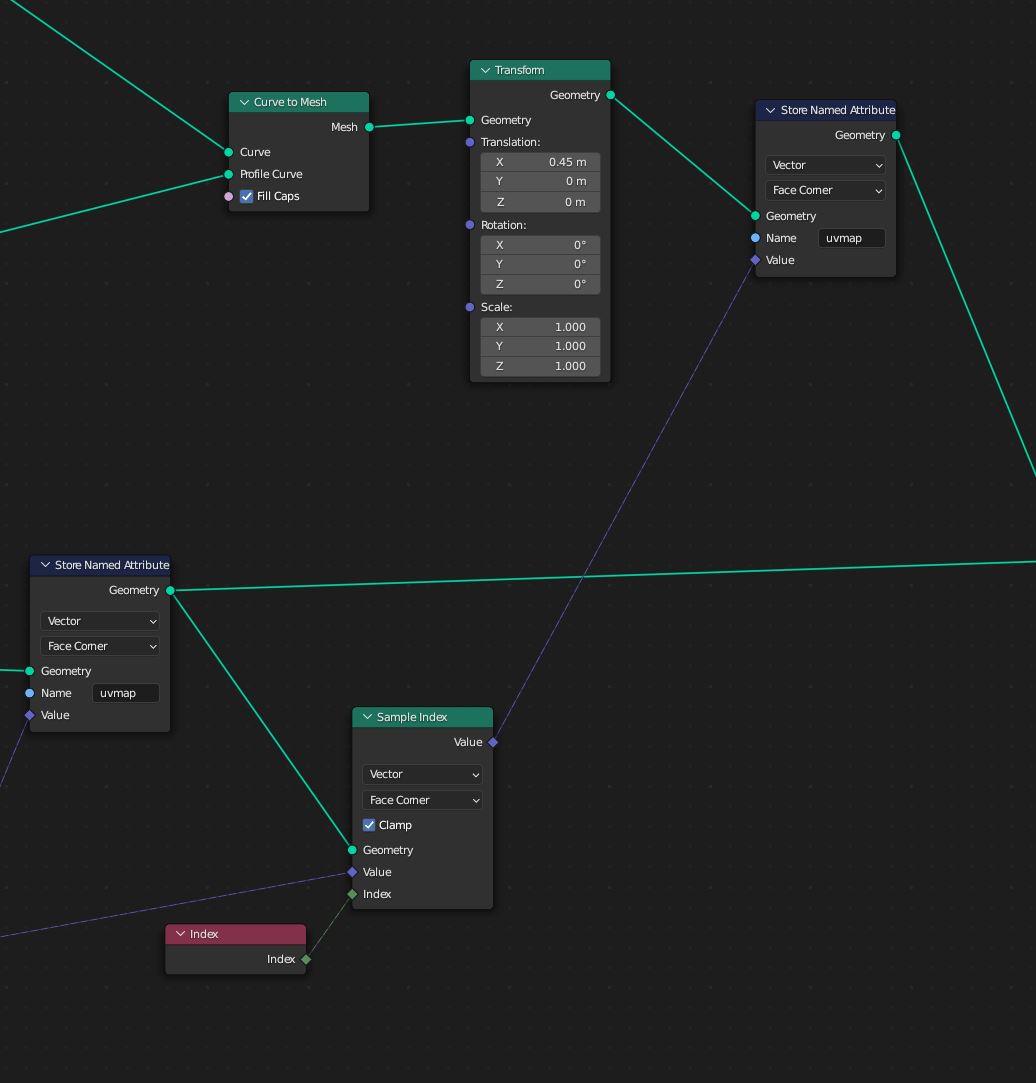Click Geometry input socket of Store Named Attribute fed by Transform

point(755,215)
